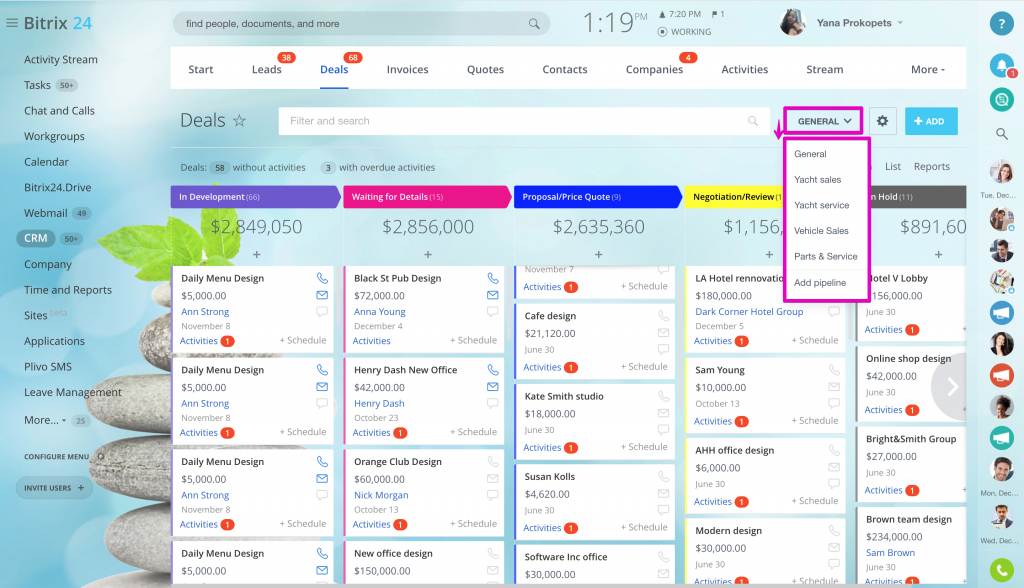Click the working status clock icon
1024x588 pixels.
tap(663, 31)
